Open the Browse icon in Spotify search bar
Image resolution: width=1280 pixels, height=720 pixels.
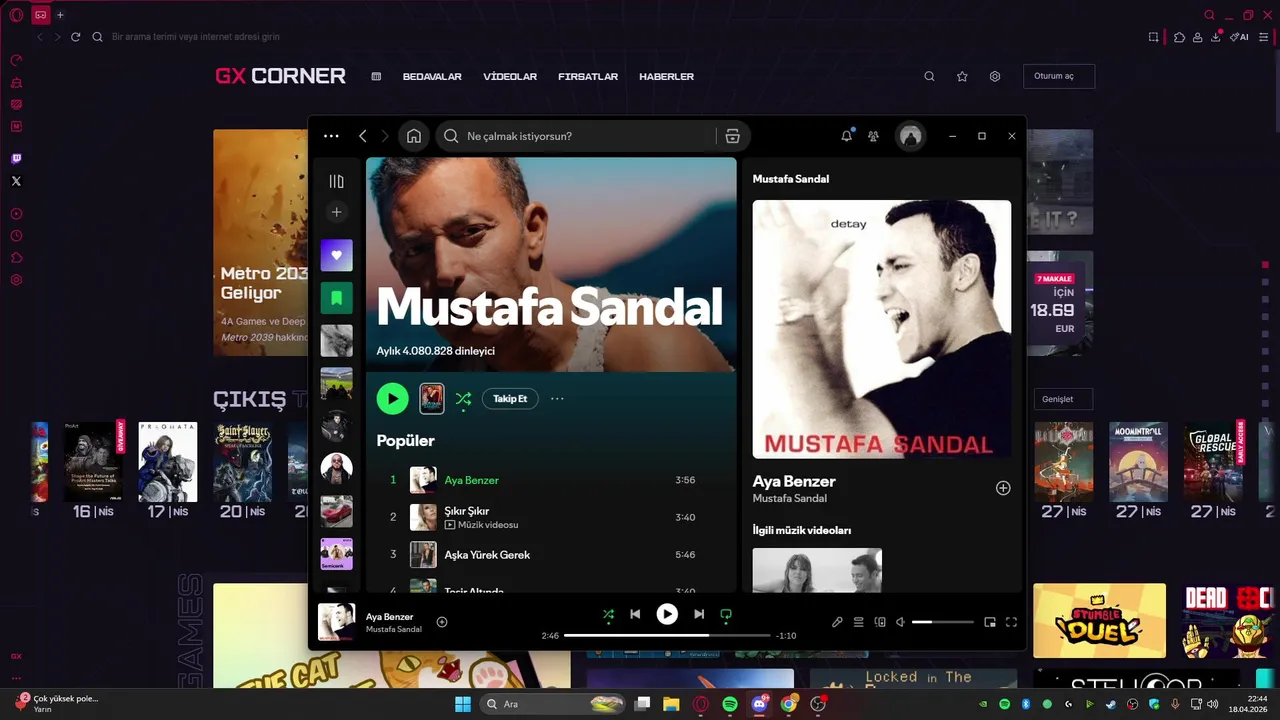[732, 136]
